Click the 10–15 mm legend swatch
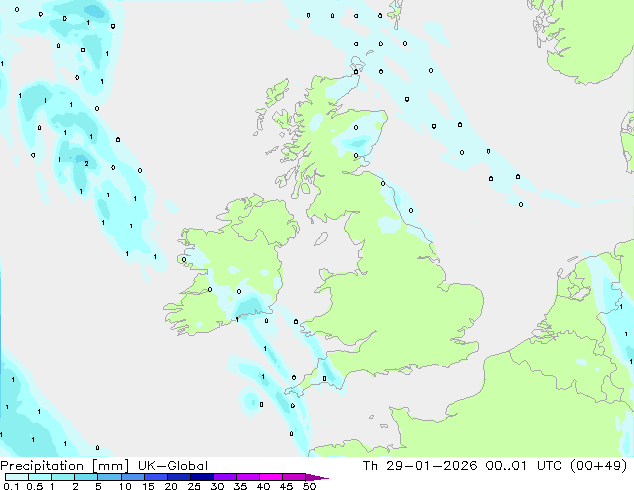 pyautogui.click(x=132, y=477)
